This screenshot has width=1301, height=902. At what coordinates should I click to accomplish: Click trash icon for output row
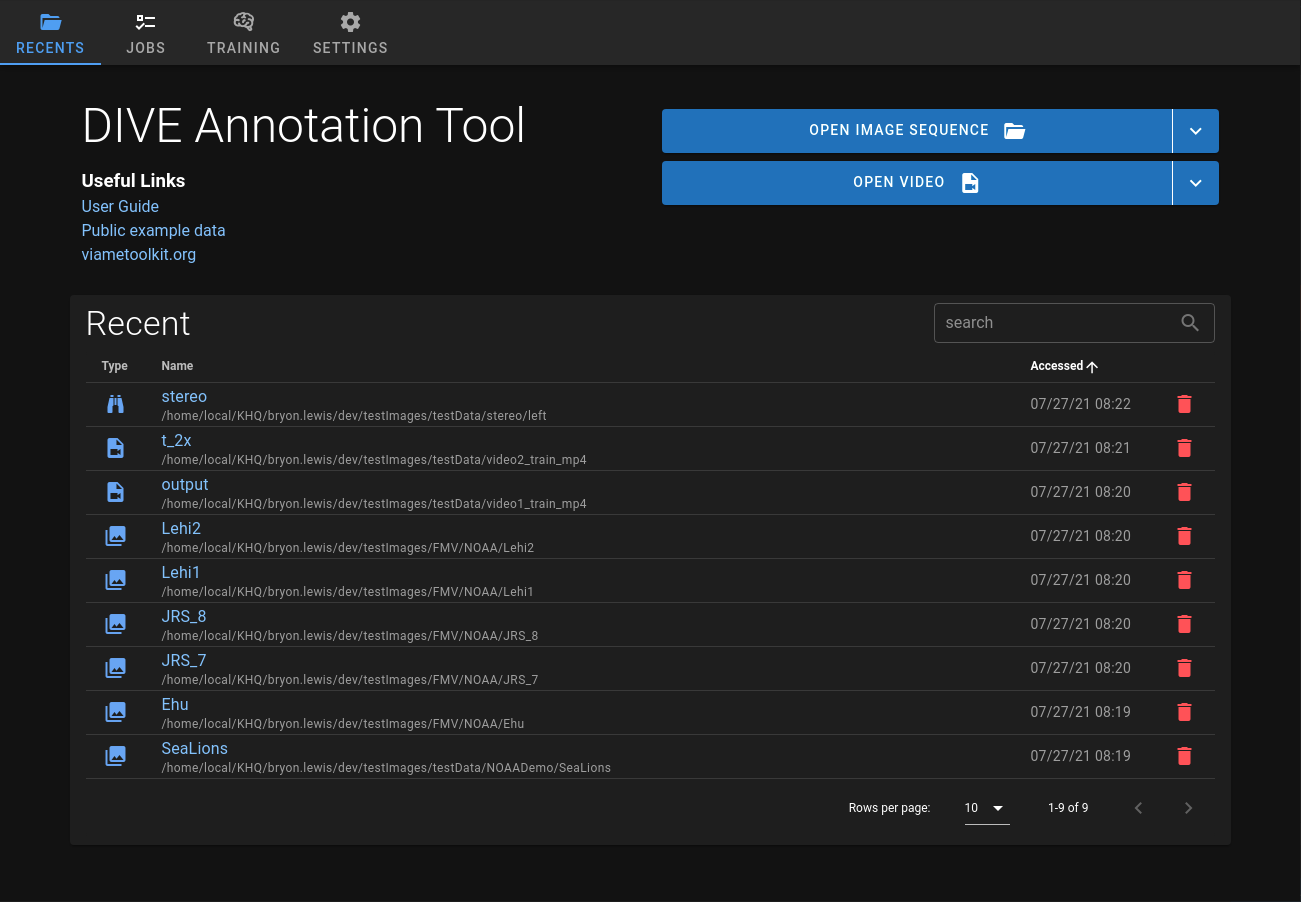tap(1184, 492)
